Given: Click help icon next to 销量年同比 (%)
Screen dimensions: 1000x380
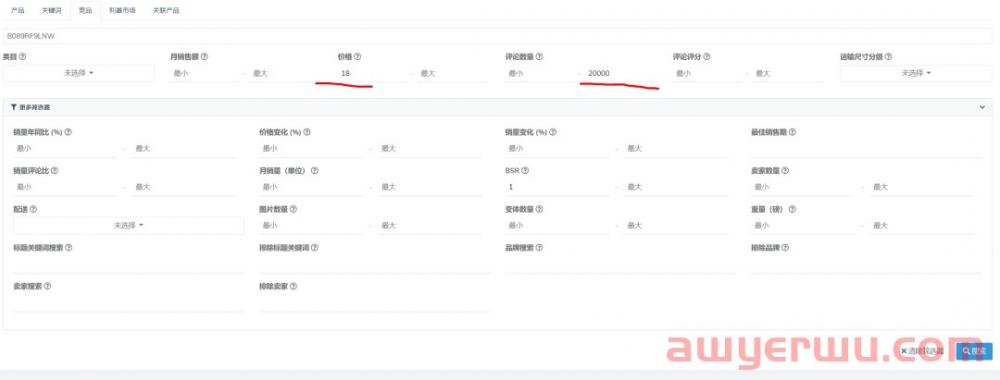Looking at the screenshot, I should pos(68,133).
